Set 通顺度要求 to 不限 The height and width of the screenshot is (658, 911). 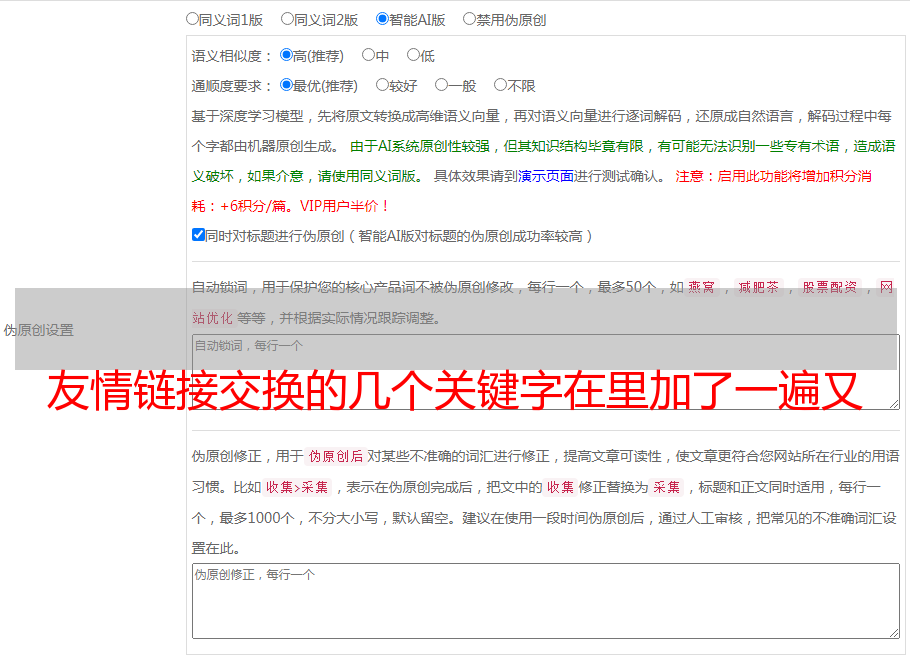(x=500, y=85)
